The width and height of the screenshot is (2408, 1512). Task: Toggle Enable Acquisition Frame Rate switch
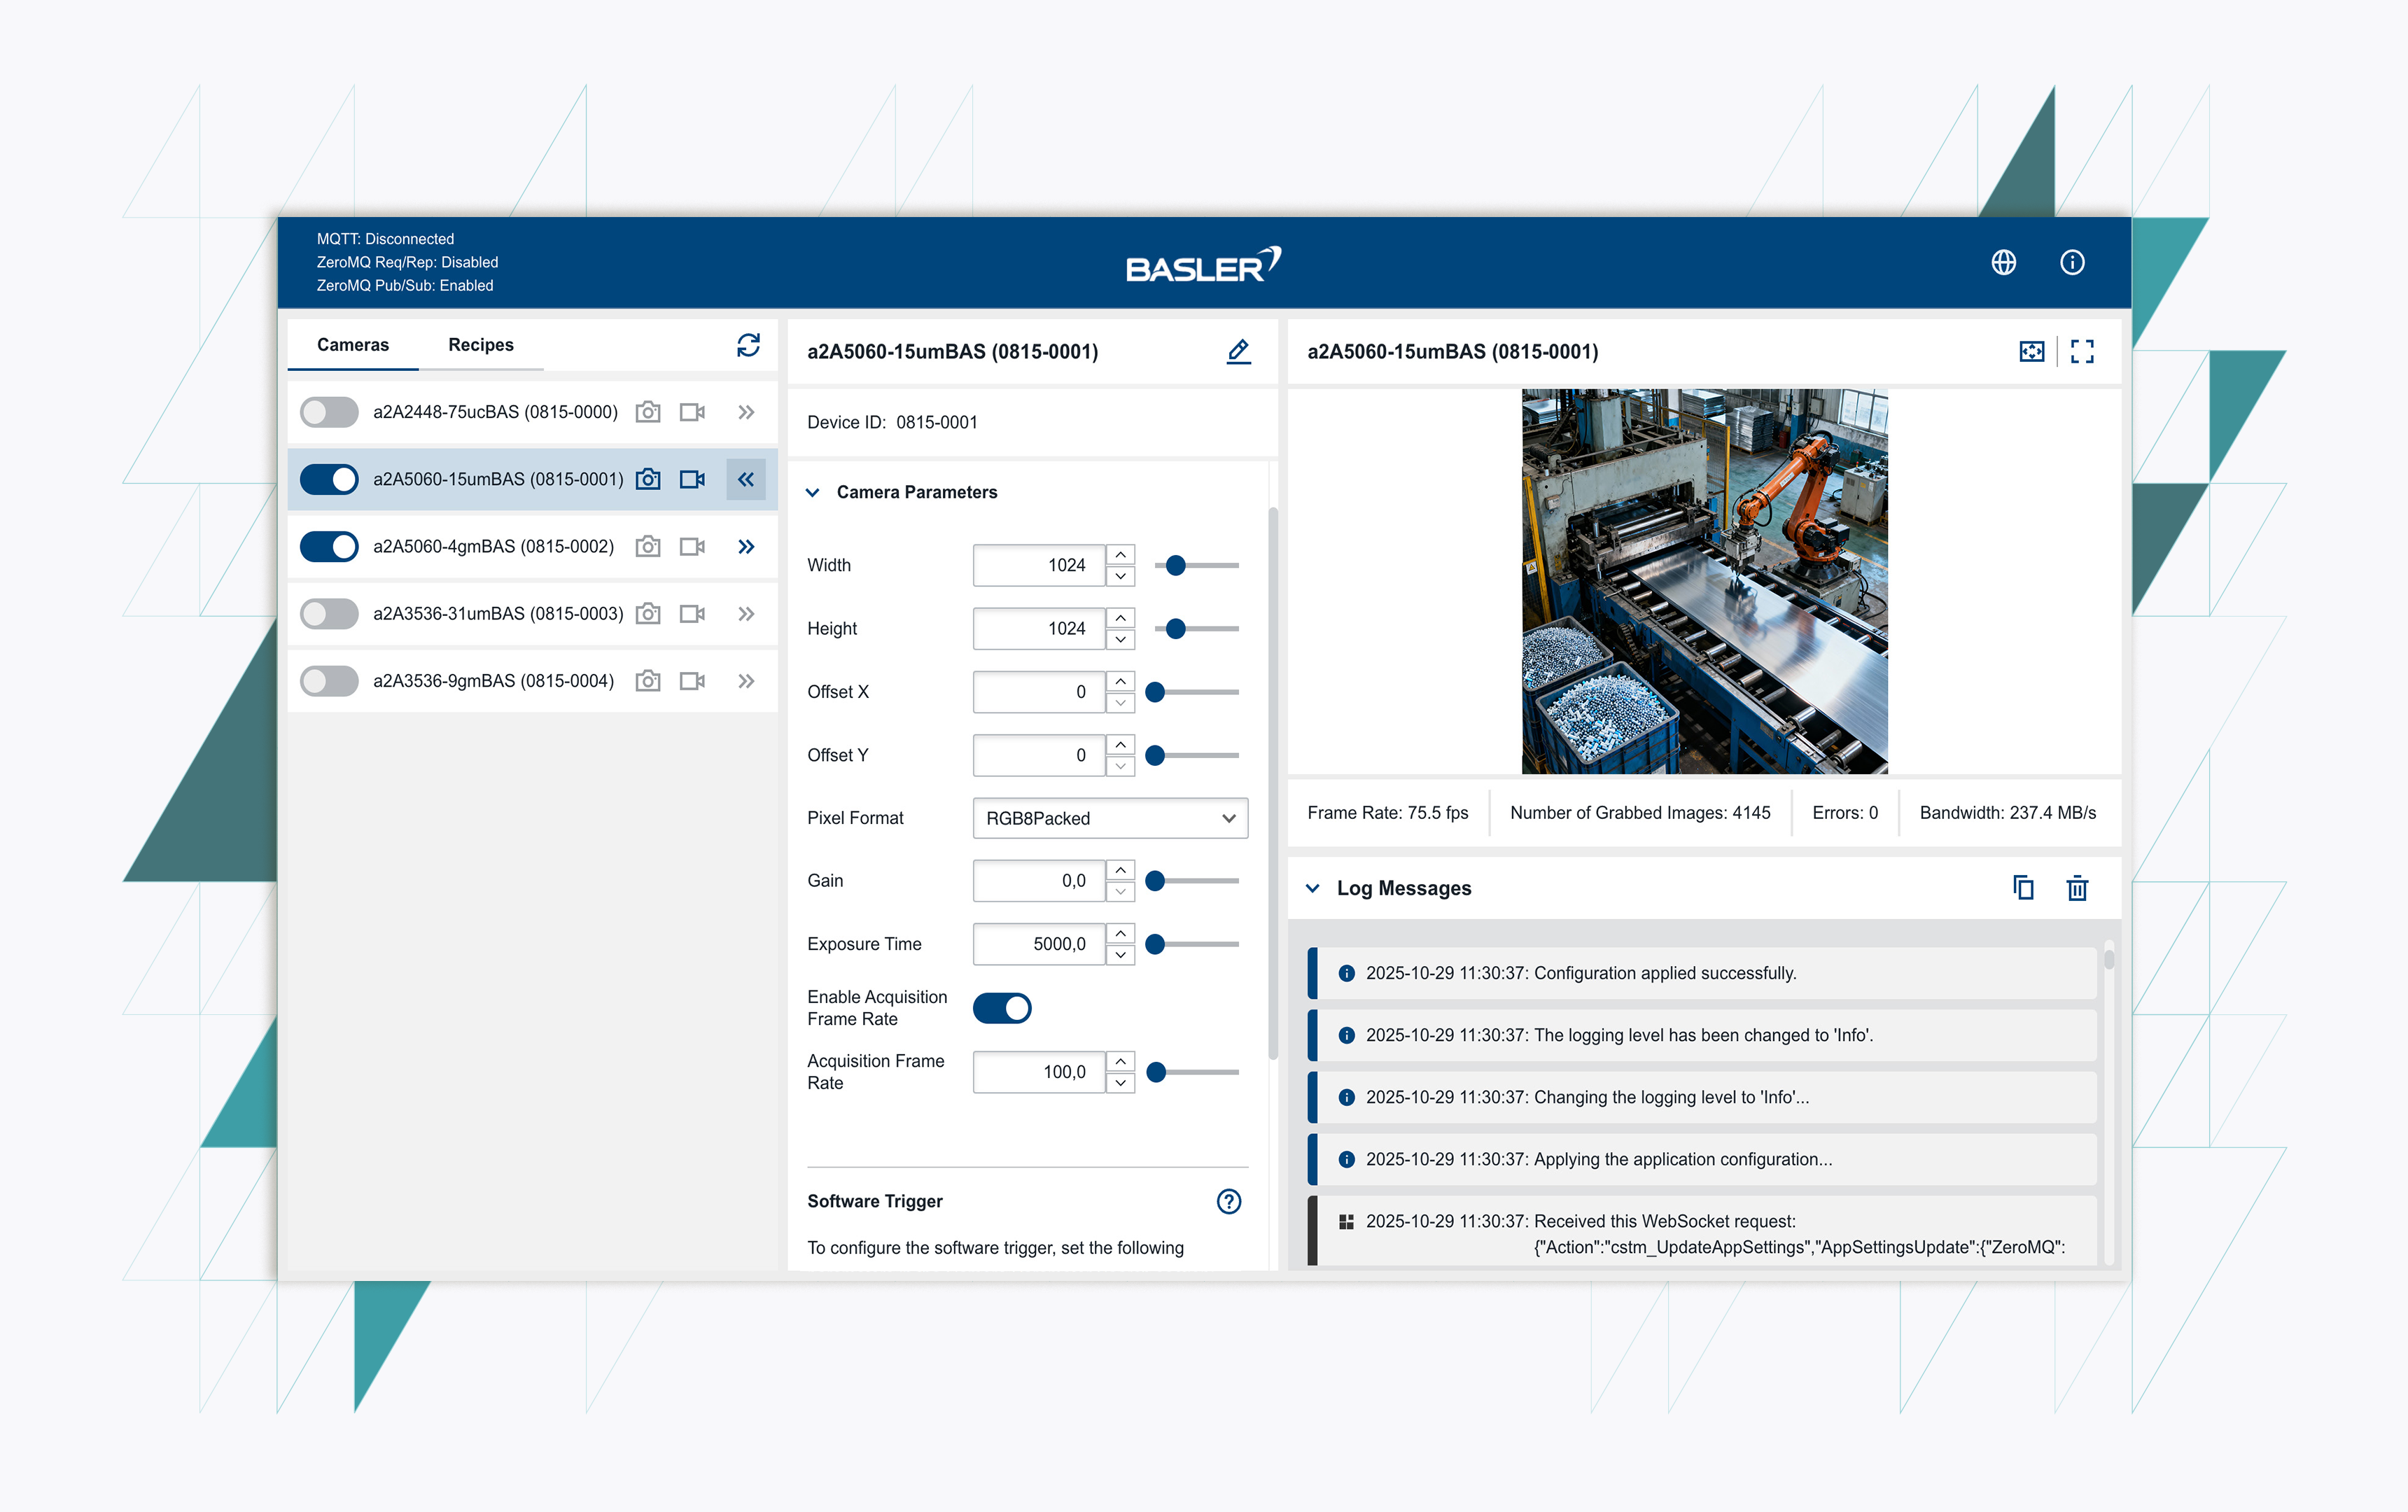[1002, 1008]
